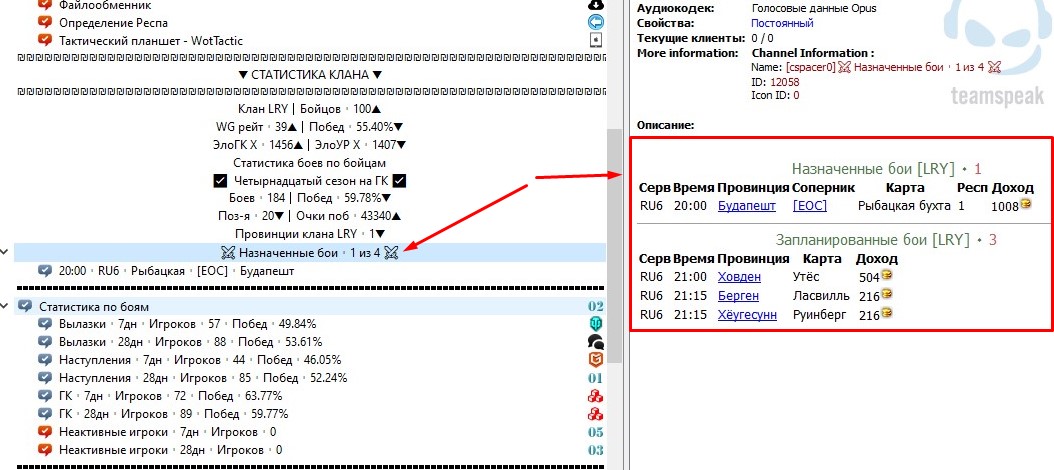This screenshot has width=1054, height=470.
Task: Follow the Ховден province link
Action: (x=739, y=277)
